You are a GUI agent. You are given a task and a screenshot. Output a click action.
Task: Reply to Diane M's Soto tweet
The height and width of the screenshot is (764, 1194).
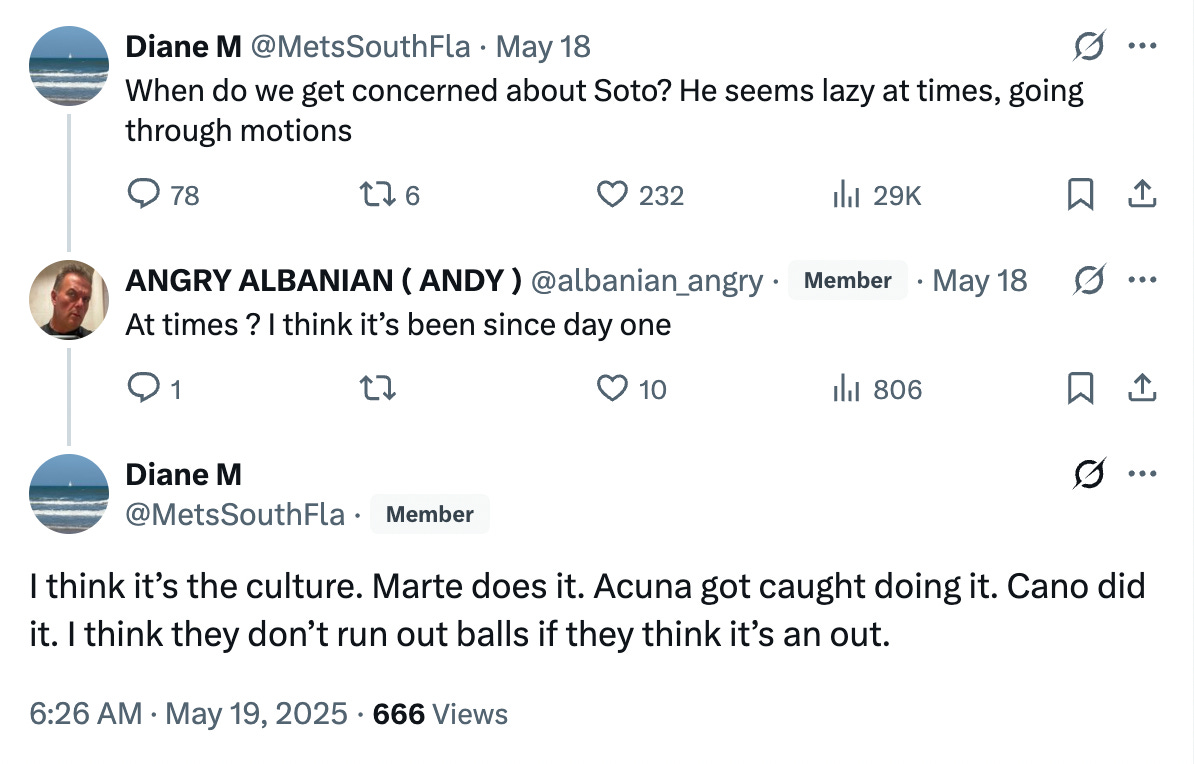coord(143,195)
